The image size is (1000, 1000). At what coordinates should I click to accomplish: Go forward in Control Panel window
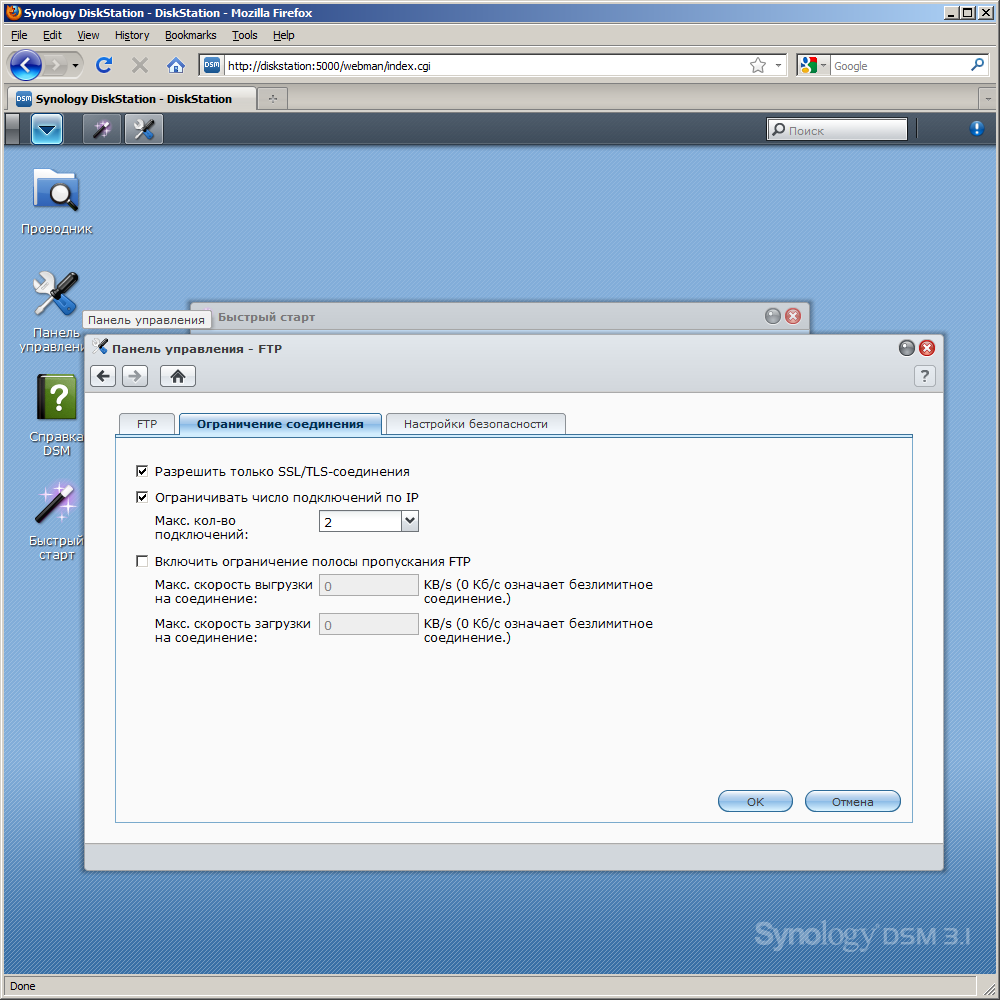click(135, 376)
